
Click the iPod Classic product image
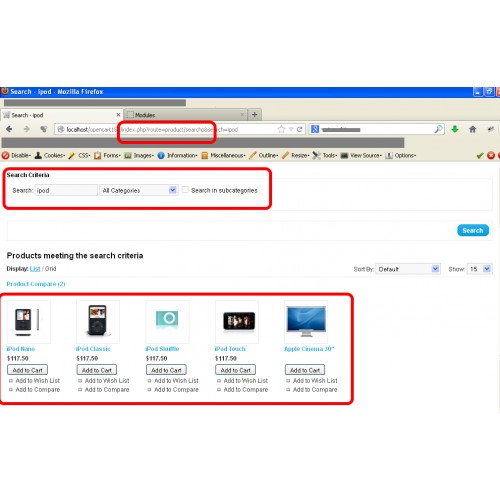98,322
